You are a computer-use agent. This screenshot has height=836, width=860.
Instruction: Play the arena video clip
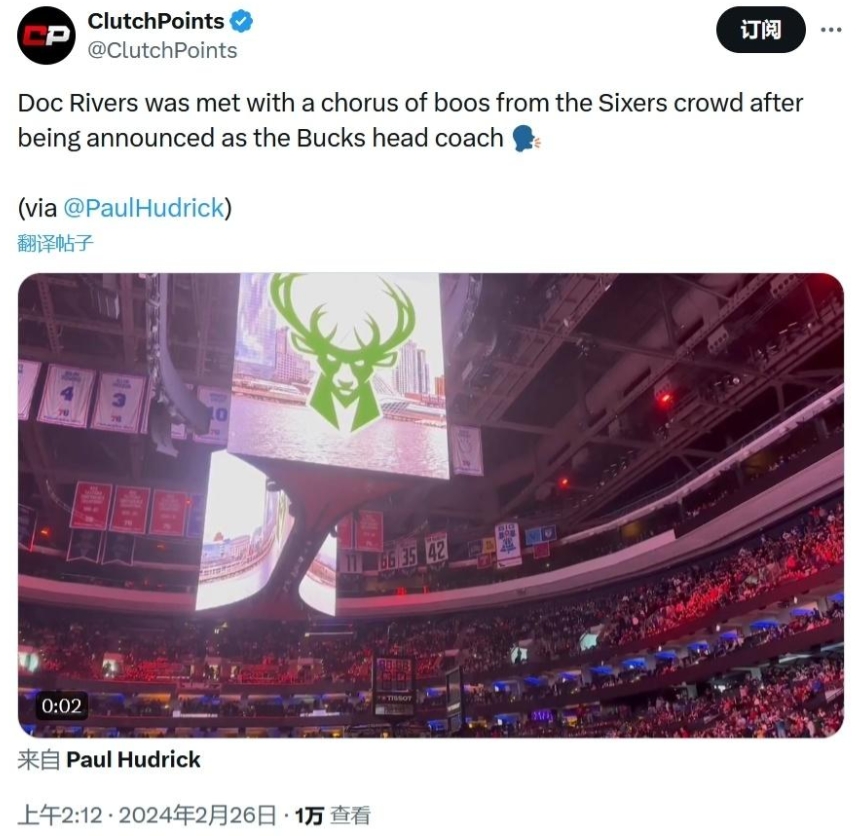(x=430, y=505)
